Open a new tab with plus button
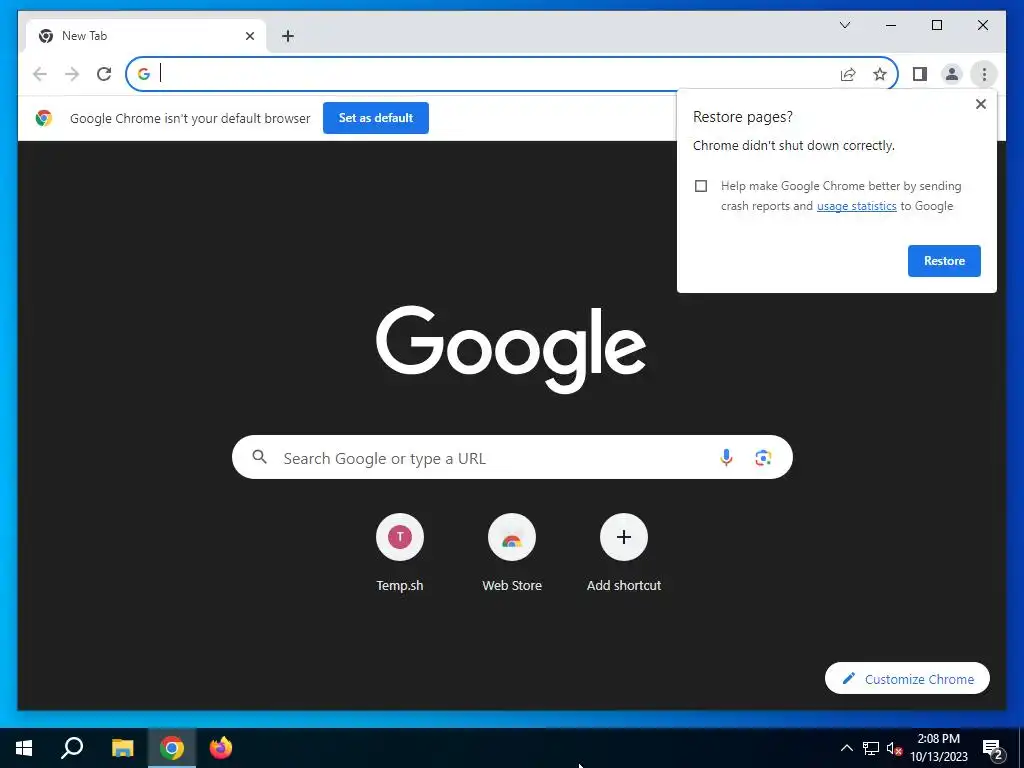 pos(287,36)
